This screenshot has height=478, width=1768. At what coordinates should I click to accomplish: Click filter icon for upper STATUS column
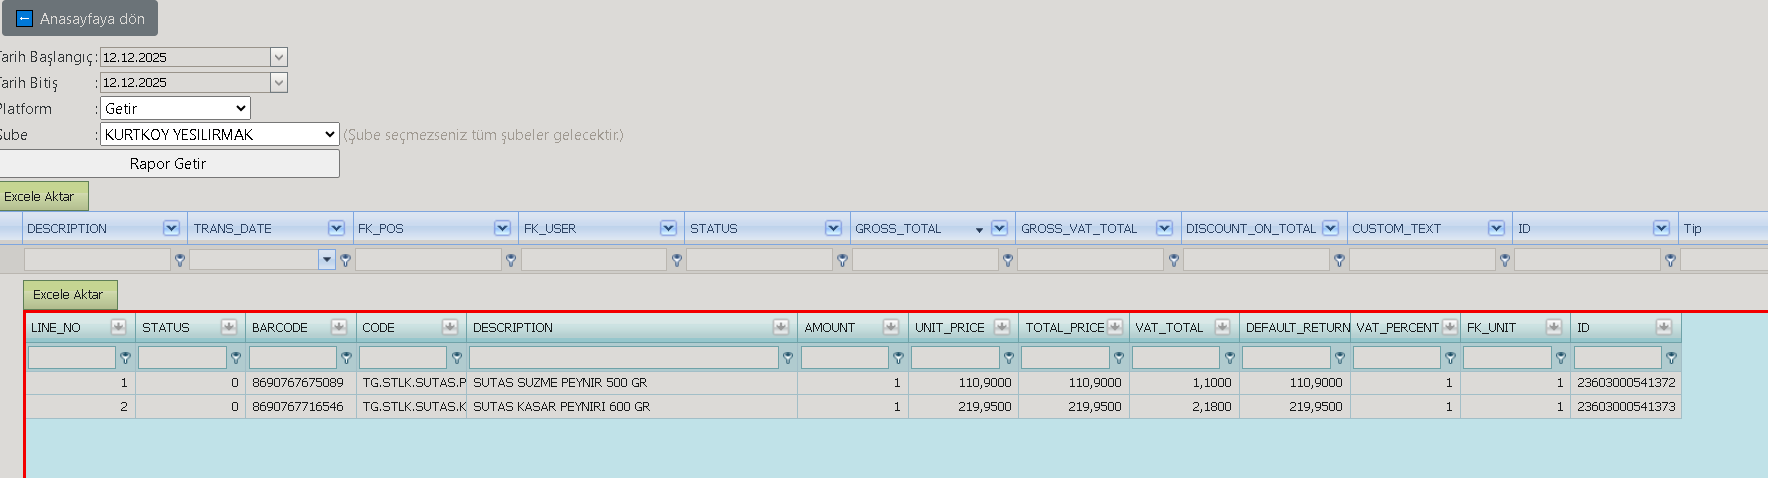coord(842,260)
